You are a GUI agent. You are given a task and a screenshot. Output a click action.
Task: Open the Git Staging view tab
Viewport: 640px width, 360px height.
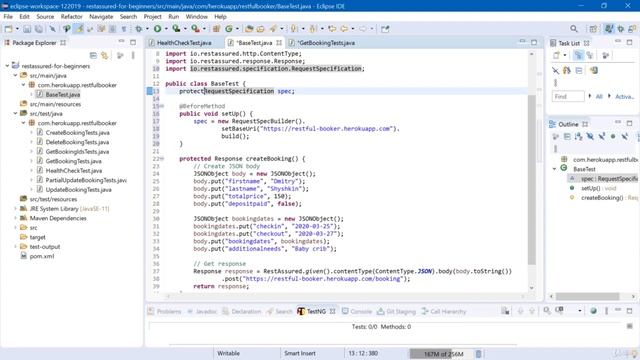(x=396, y=311)
